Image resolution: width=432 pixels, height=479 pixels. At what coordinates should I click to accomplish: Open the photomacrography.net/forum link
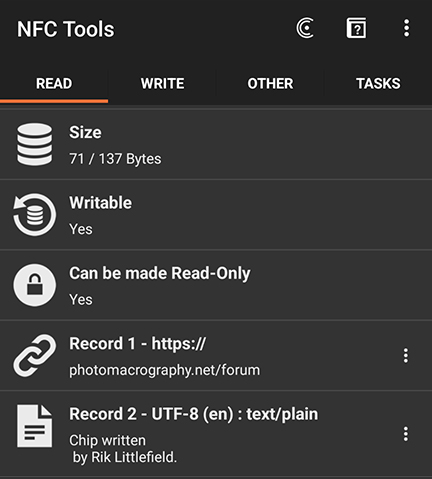pyautogui.click(x=164, y=370)
